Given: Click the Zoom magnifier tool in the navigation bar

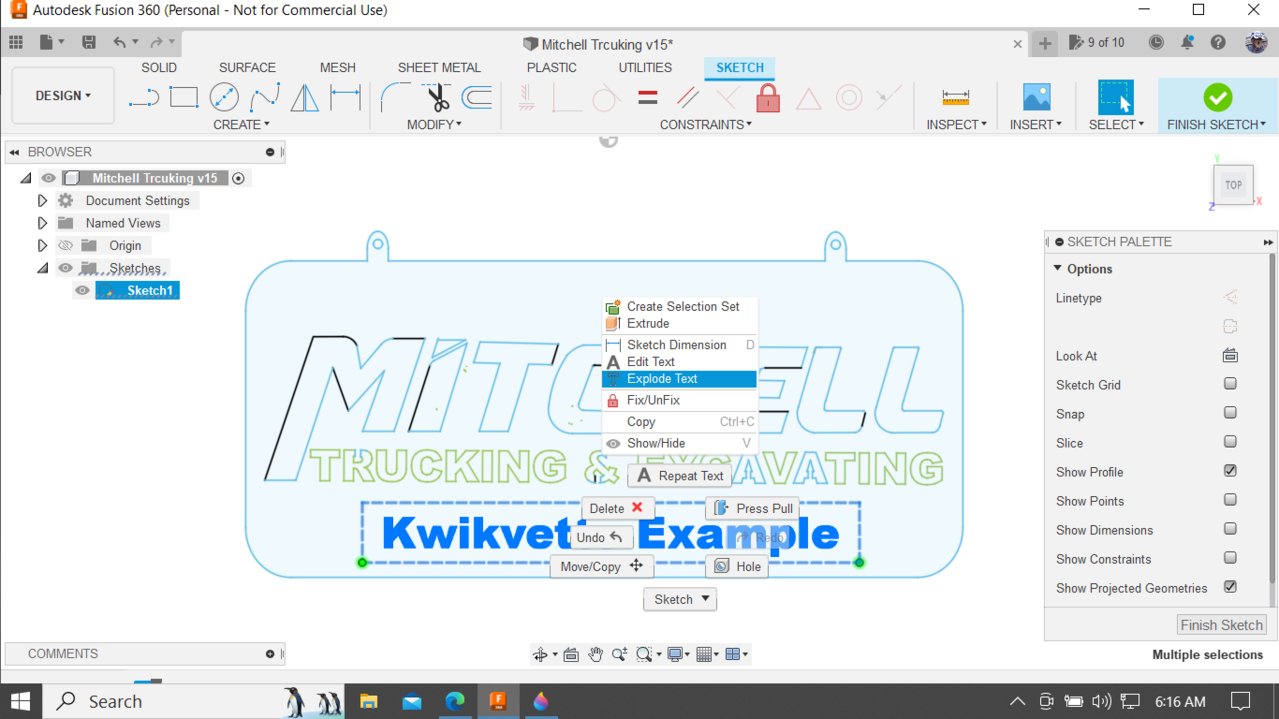Looking at the screenshot, I should click(620, 654).
